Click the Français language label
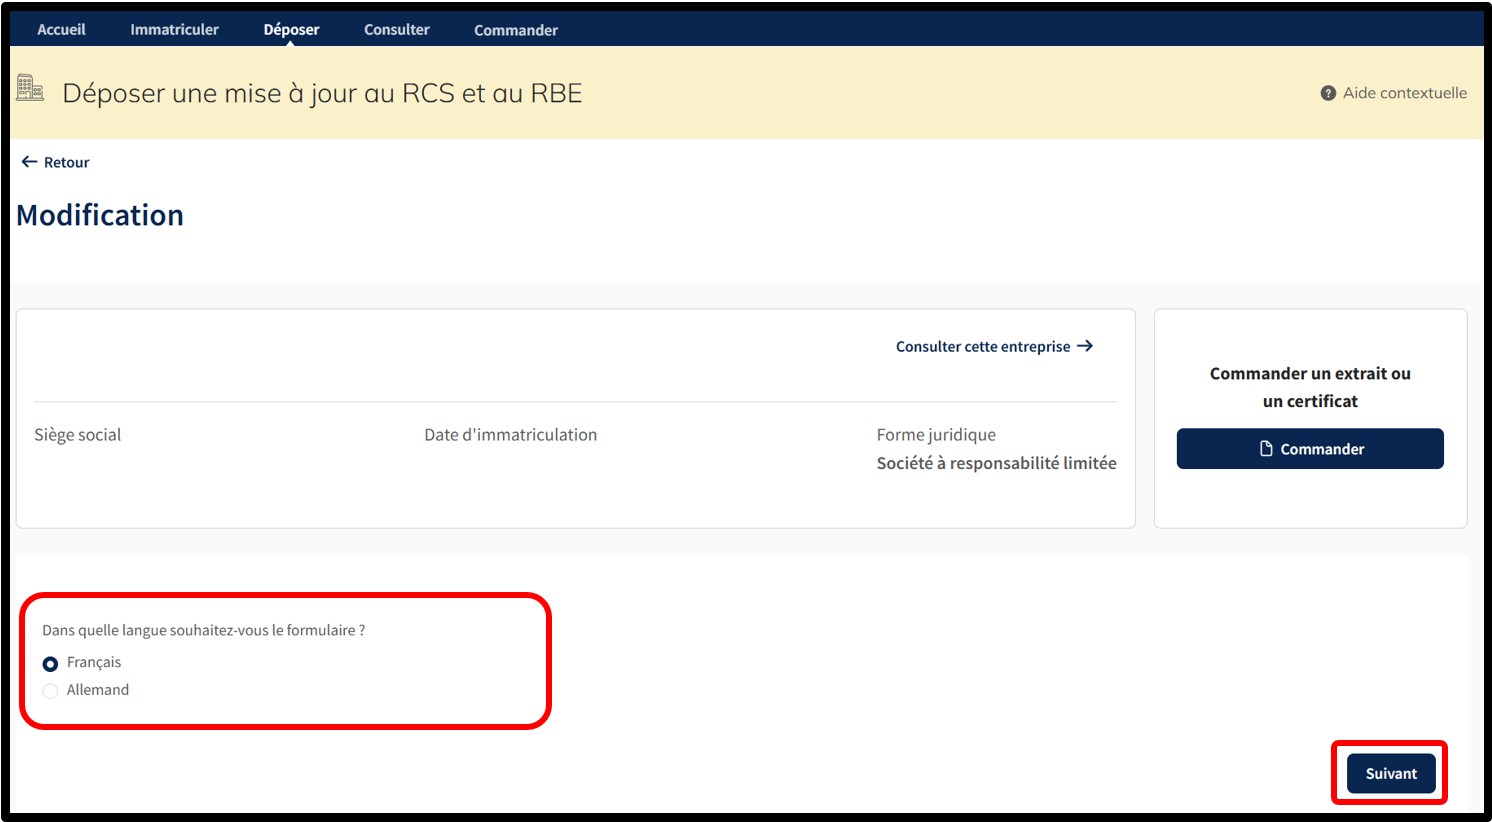1492x822 pixels. pos(94,662)
